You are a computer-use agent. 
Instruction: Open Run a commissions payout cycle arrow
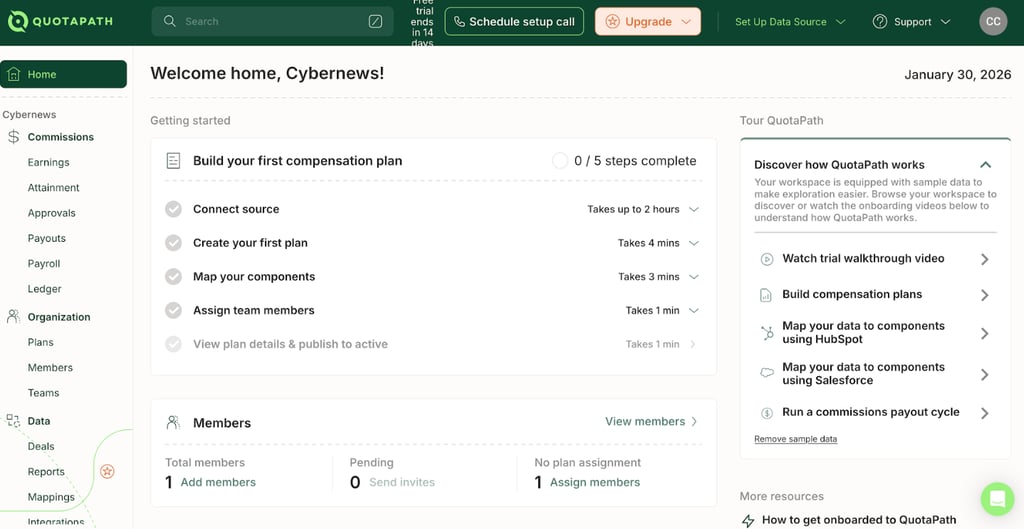(985, 413)
